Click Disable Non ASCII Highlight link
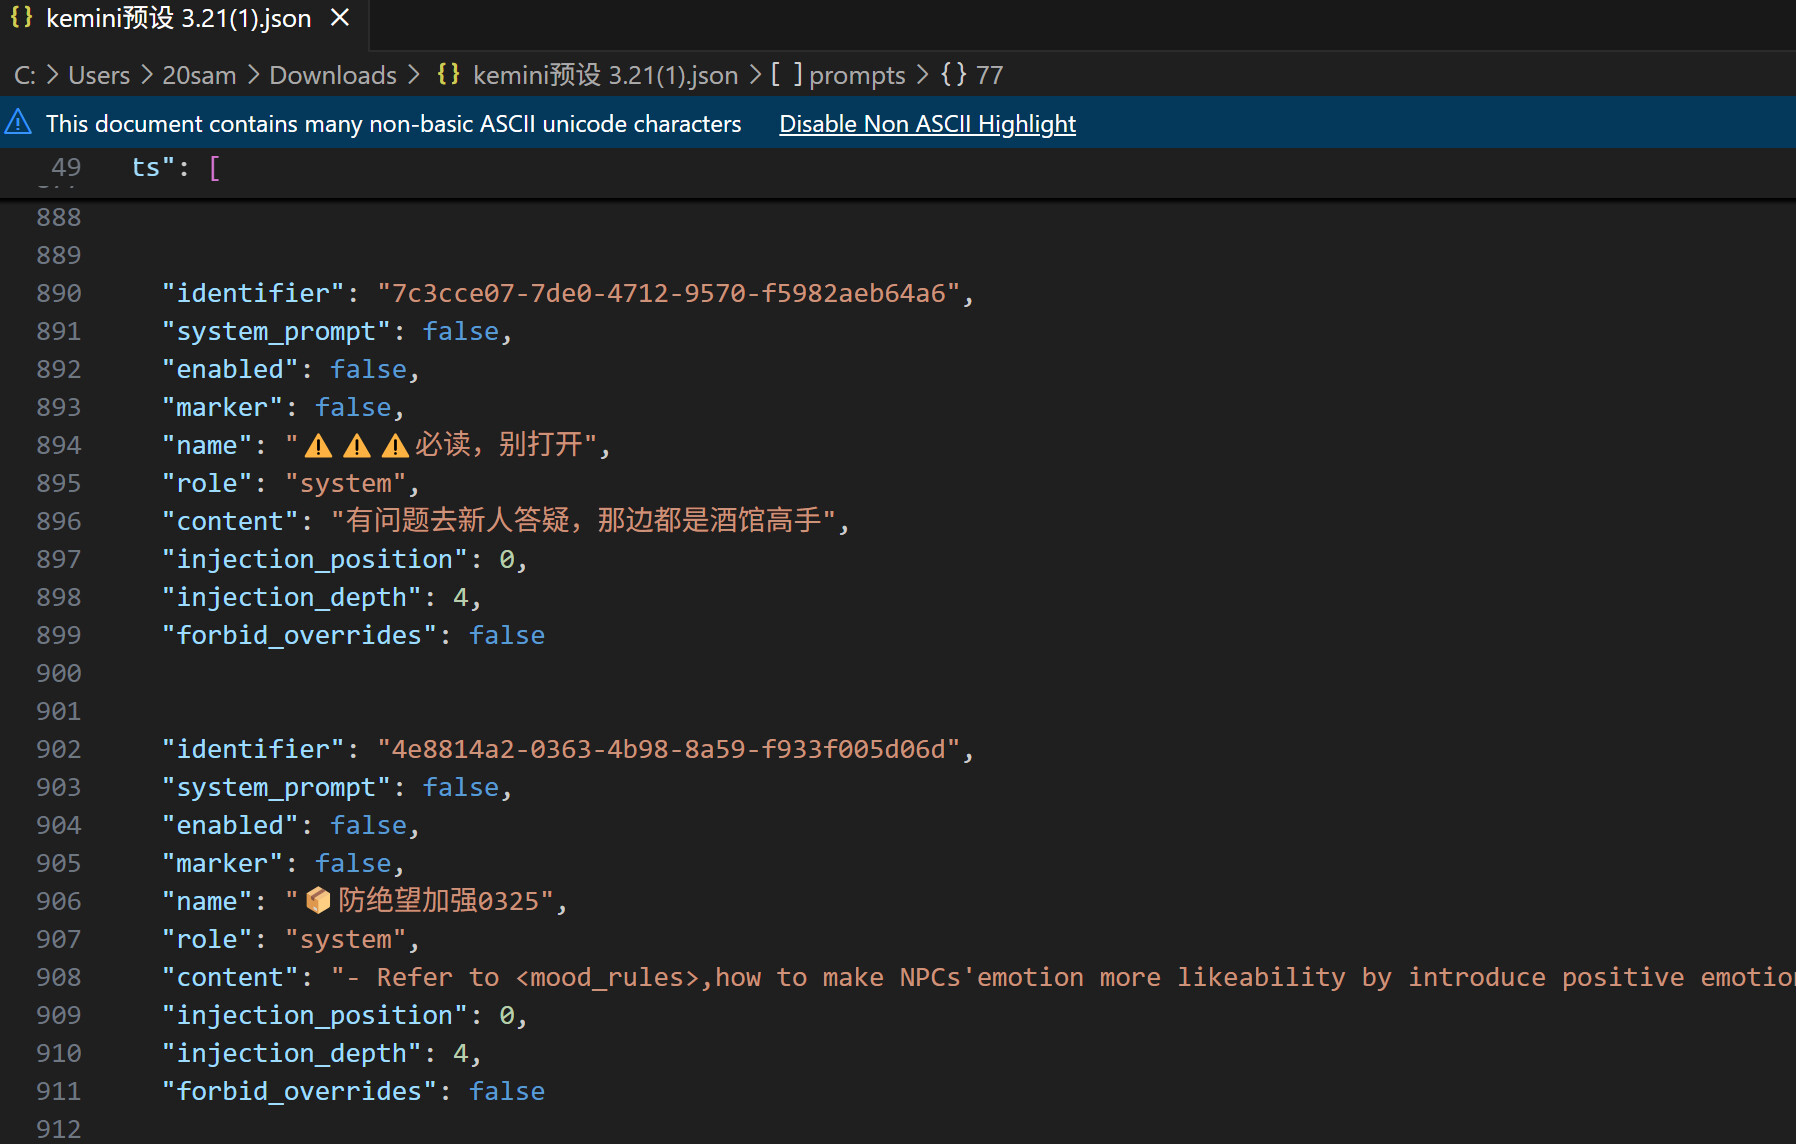This screenshot has height=1144, width=1796. [927, 123]
